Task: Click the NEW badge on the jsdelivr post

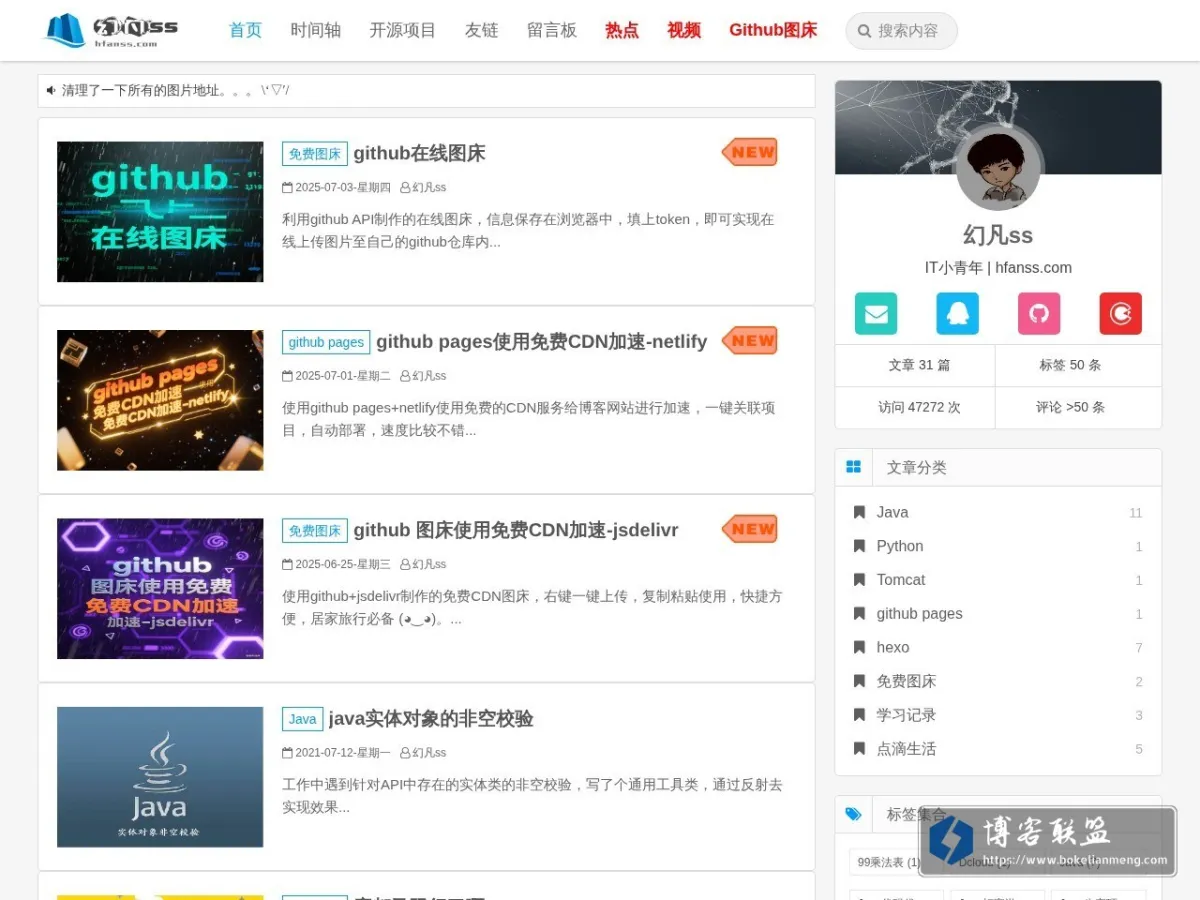Action: (x=750, y=529)
